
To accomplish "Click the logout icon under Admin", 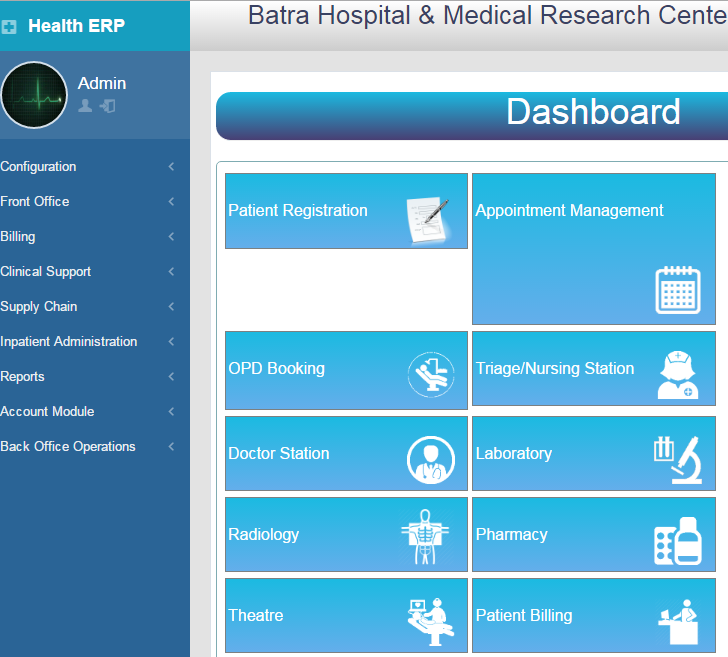I will click(108, 106).
